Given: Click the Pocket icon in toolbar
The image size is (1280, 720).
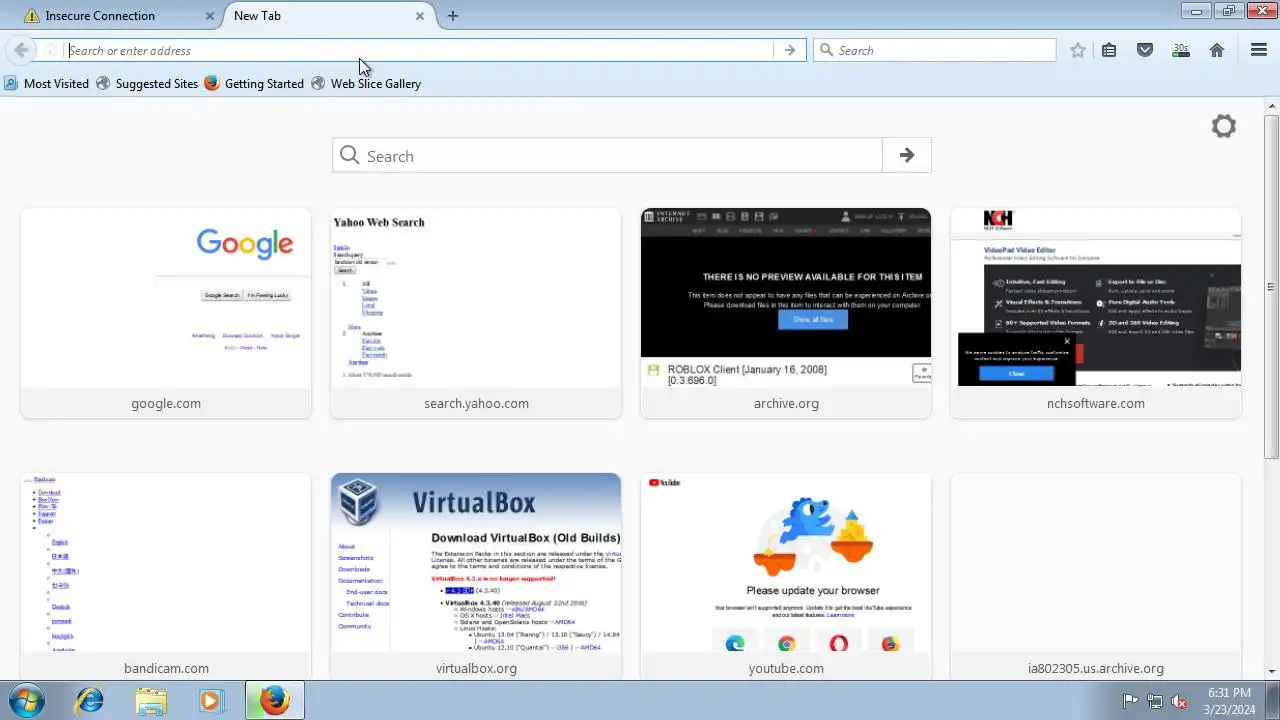Looking at the screenshot, I should 1145,50.
